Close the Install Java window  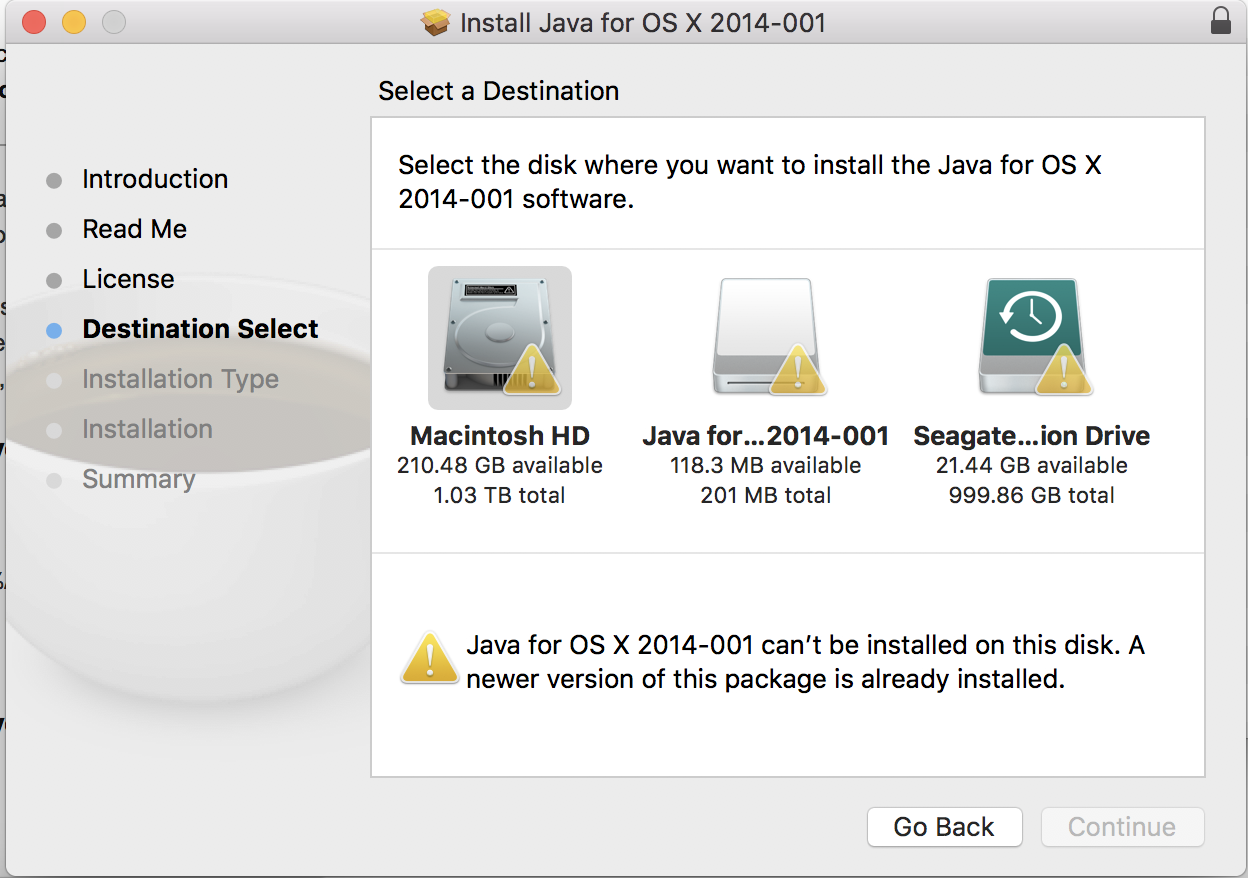click(34, 22)
